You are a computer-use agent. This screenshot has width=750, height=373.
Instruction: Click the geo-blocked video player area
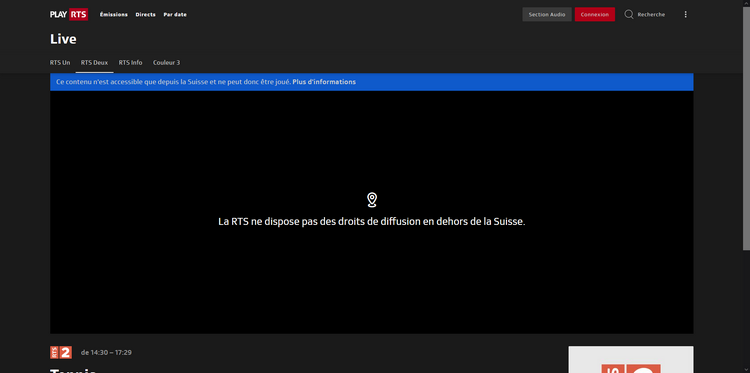click(372, 212)
